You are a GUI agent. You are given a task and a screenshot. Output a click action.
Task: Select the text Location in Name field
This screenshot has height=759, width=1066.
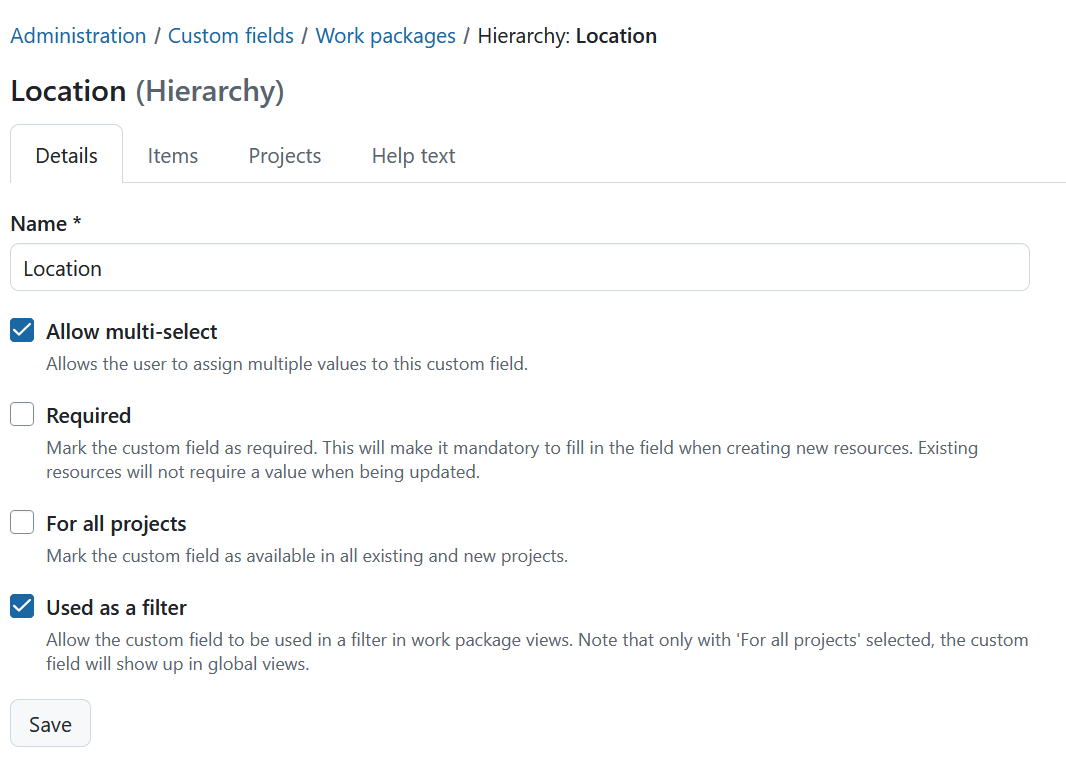tap(62, 267)
